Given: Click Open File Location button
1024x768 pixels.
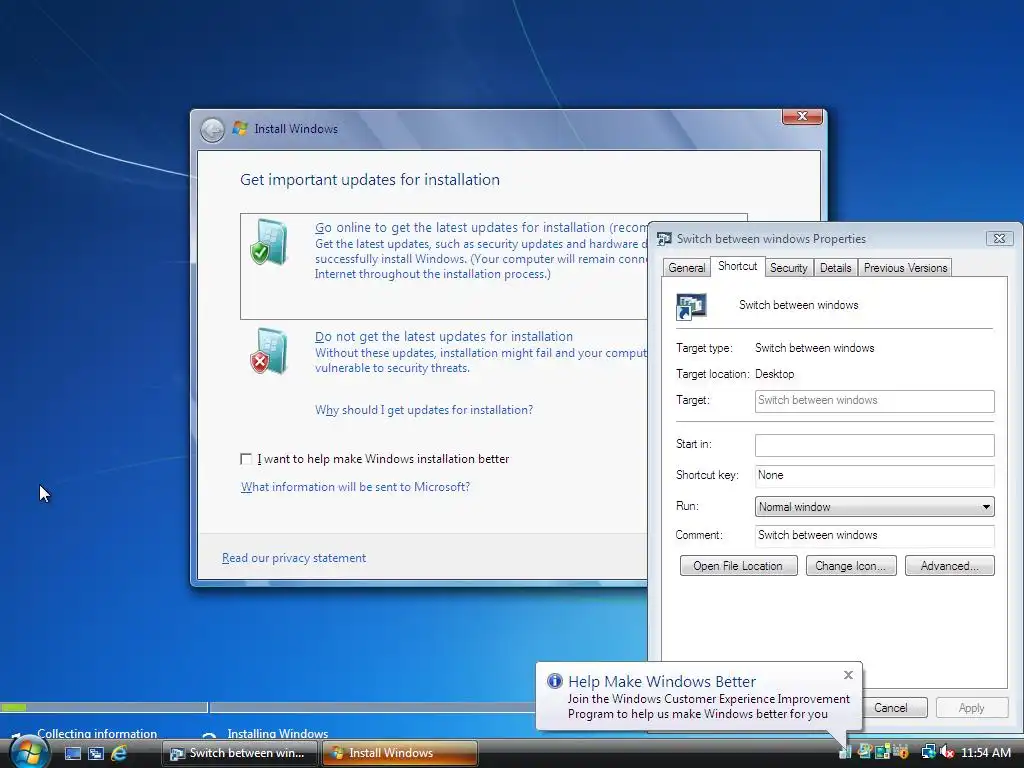Looking at the screenshot, I should 738,566.
